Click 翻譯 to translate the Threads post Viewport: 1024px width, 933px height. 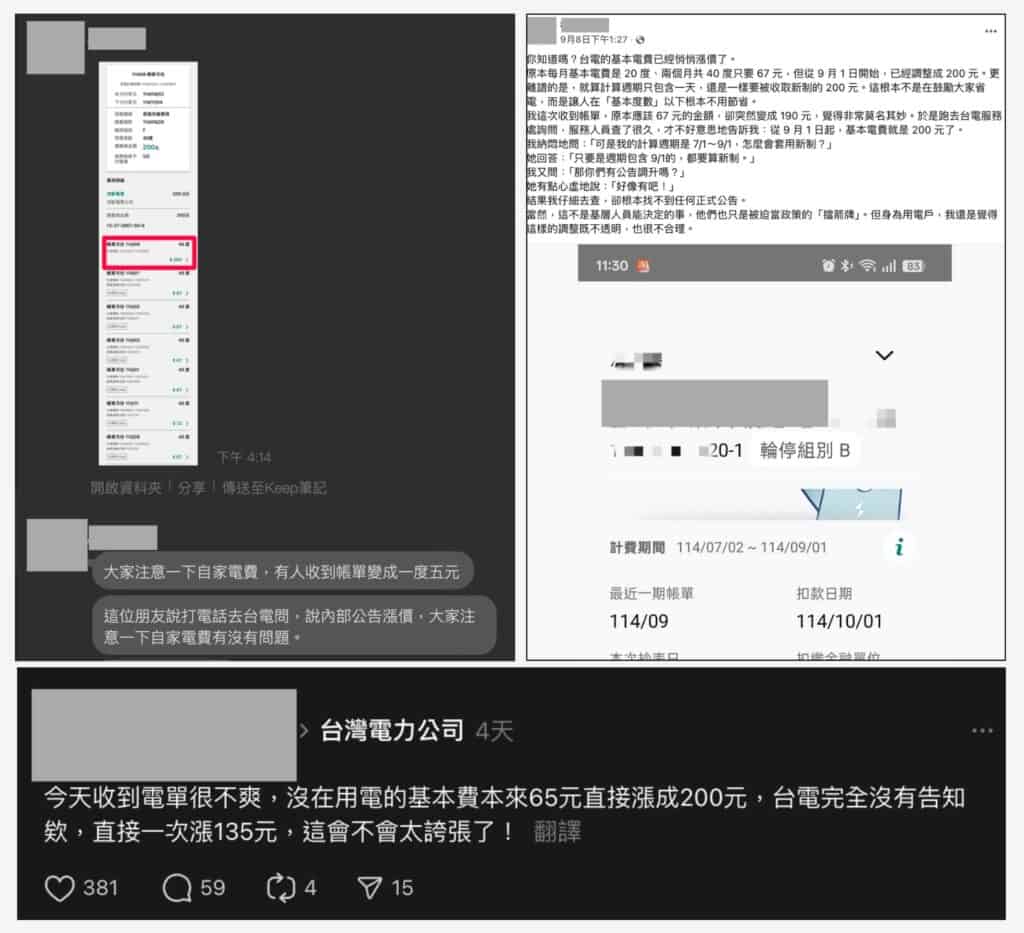pyautogui.click(x=557, y=832)
